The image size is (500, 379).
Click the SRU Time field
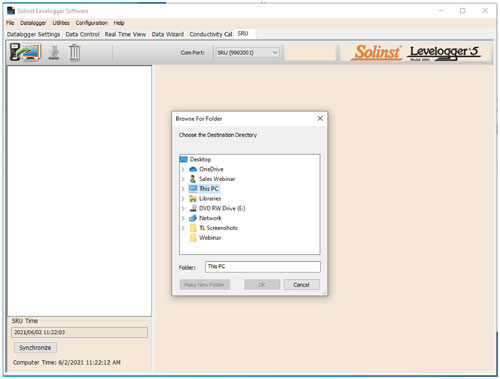click(79, 332)
